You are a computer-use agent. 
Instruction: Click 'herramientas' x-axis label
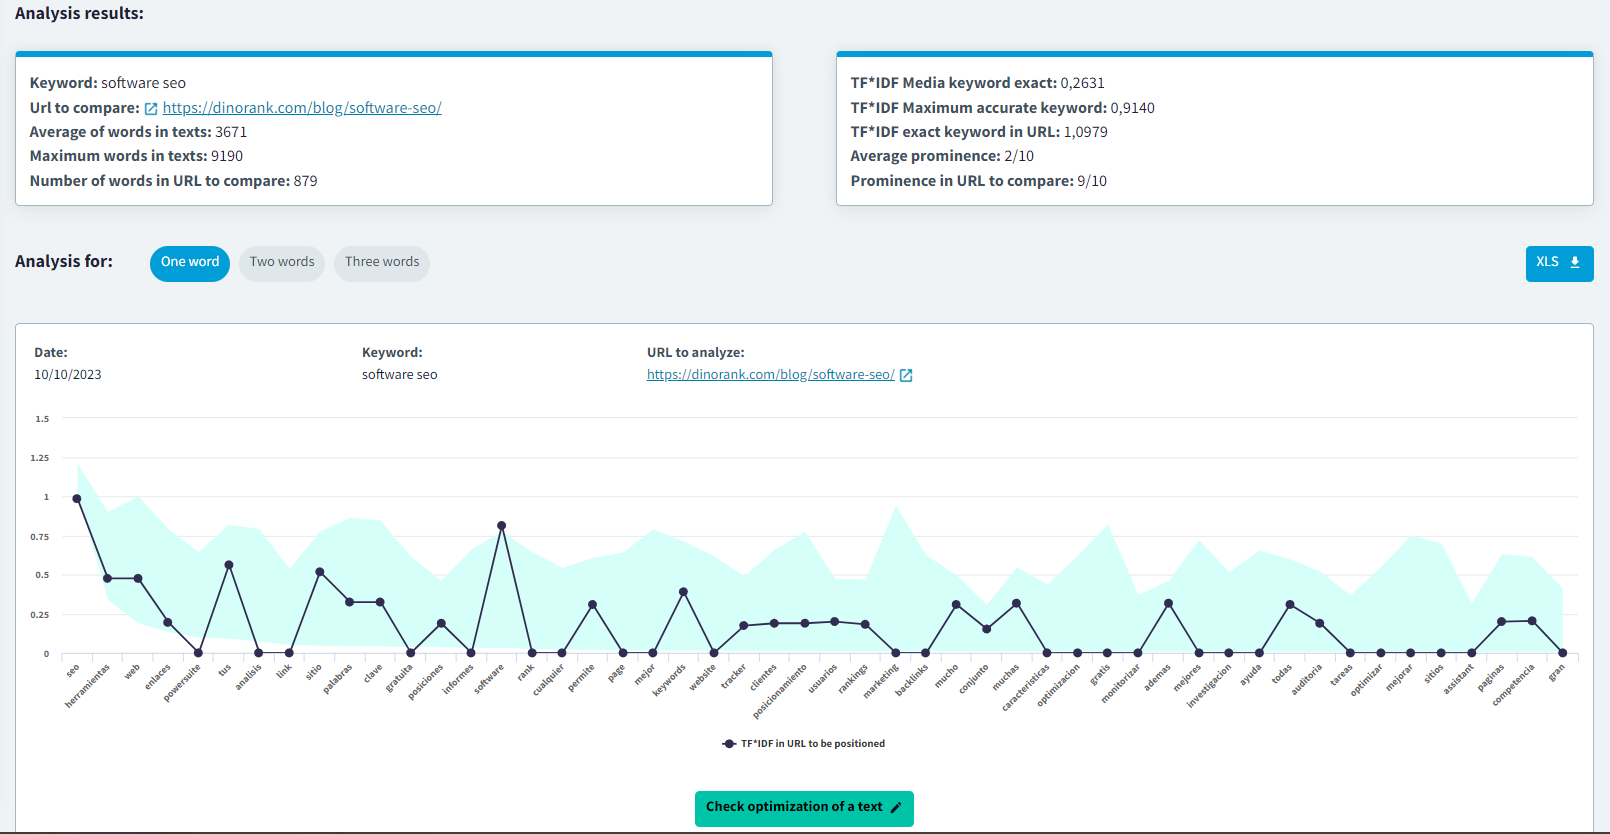click(88, 686)
